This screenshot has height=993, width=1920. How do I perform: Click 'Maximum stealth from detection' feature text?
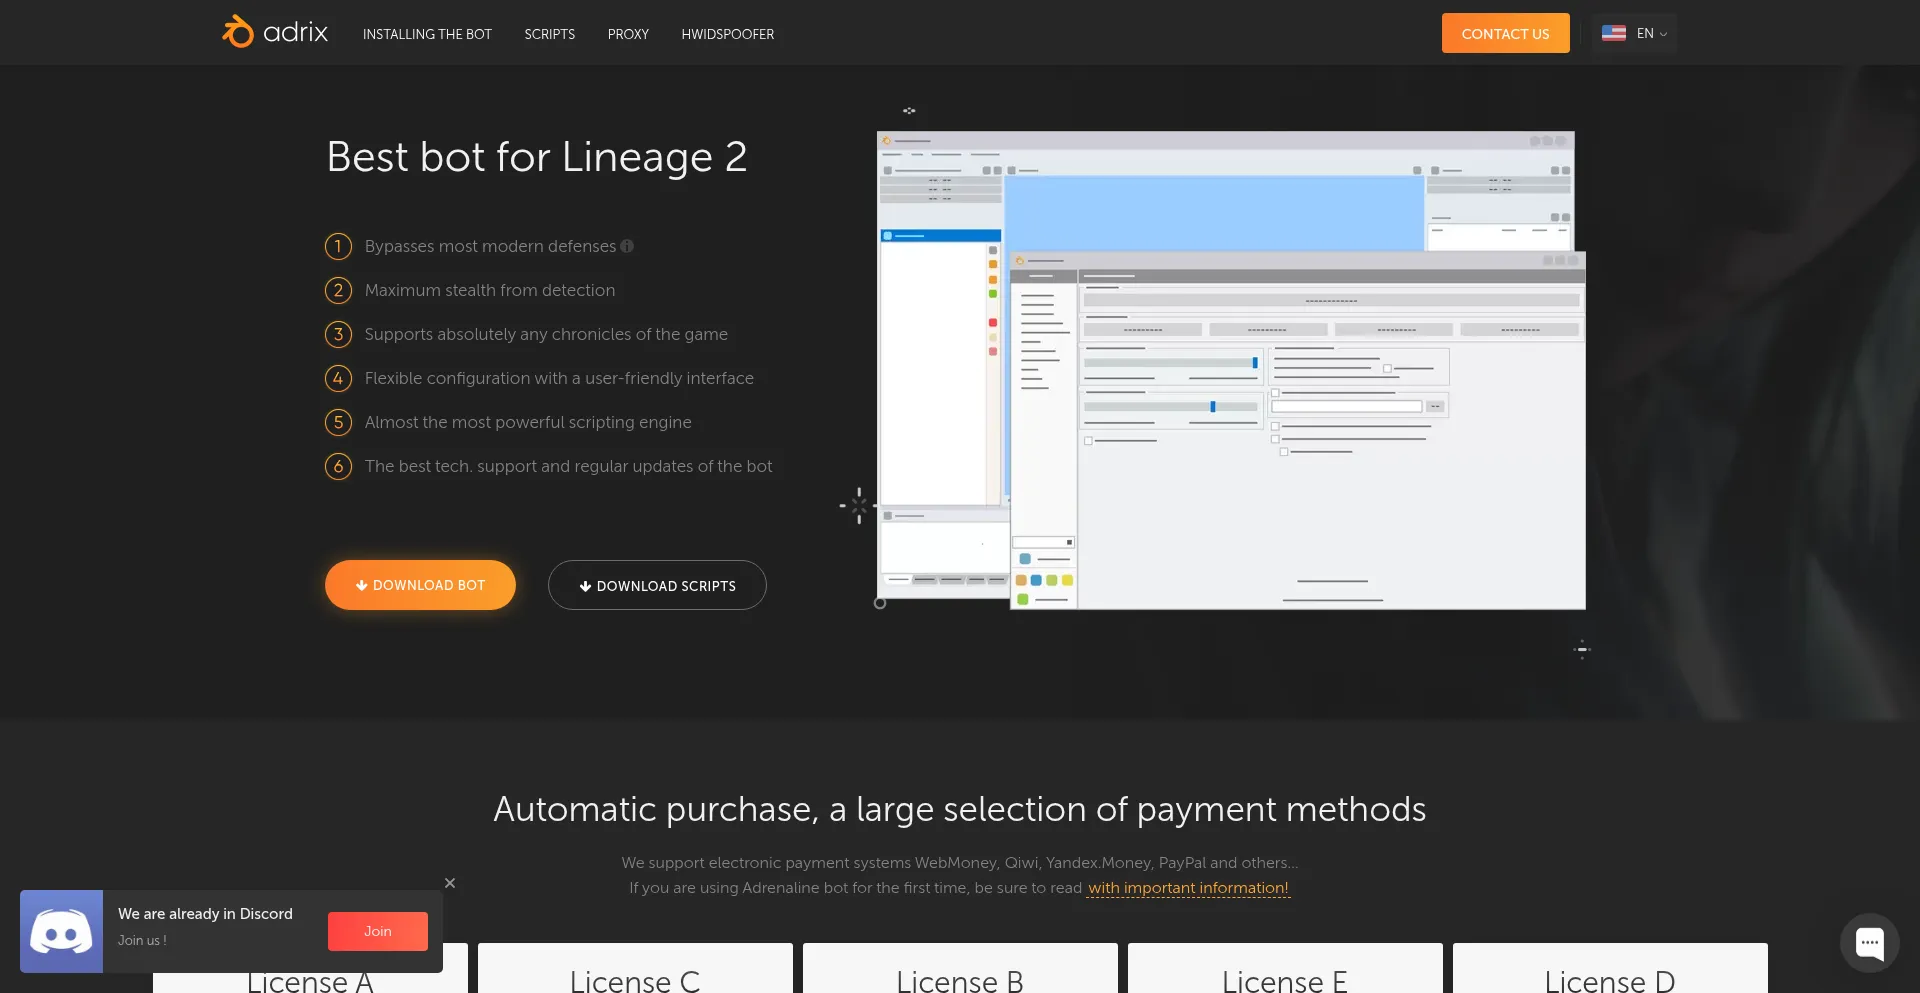[490, 290]
